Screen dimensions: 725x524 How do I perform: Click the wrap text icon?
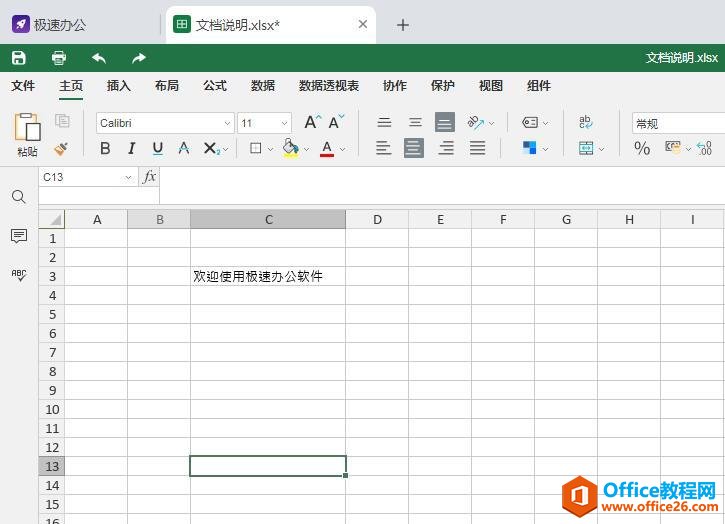(x=585, y=122)
